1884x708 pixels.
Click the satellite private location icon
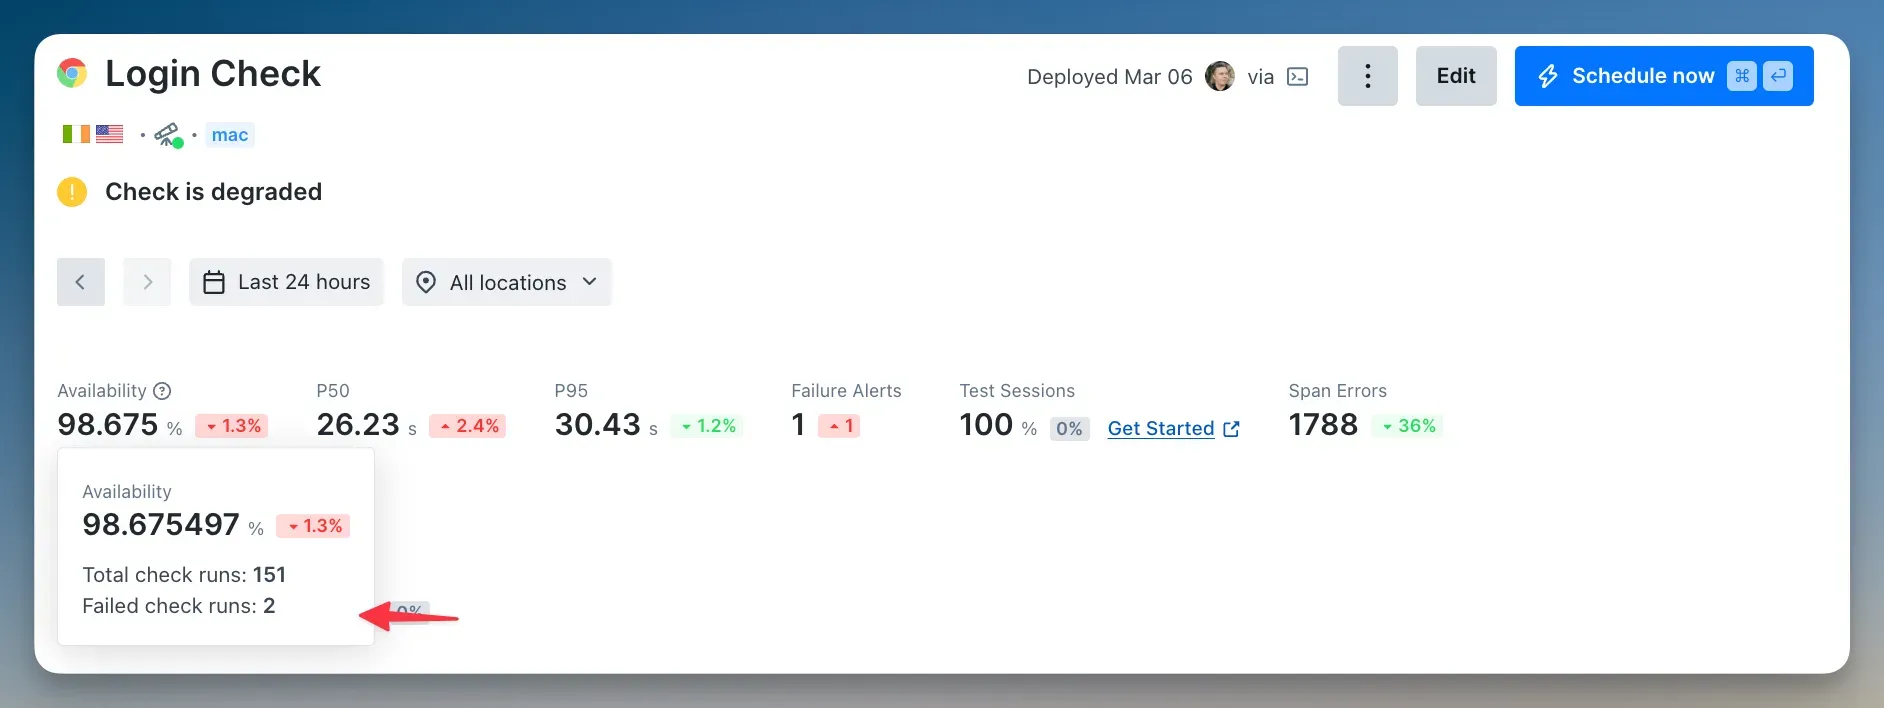tap(168, 135)
